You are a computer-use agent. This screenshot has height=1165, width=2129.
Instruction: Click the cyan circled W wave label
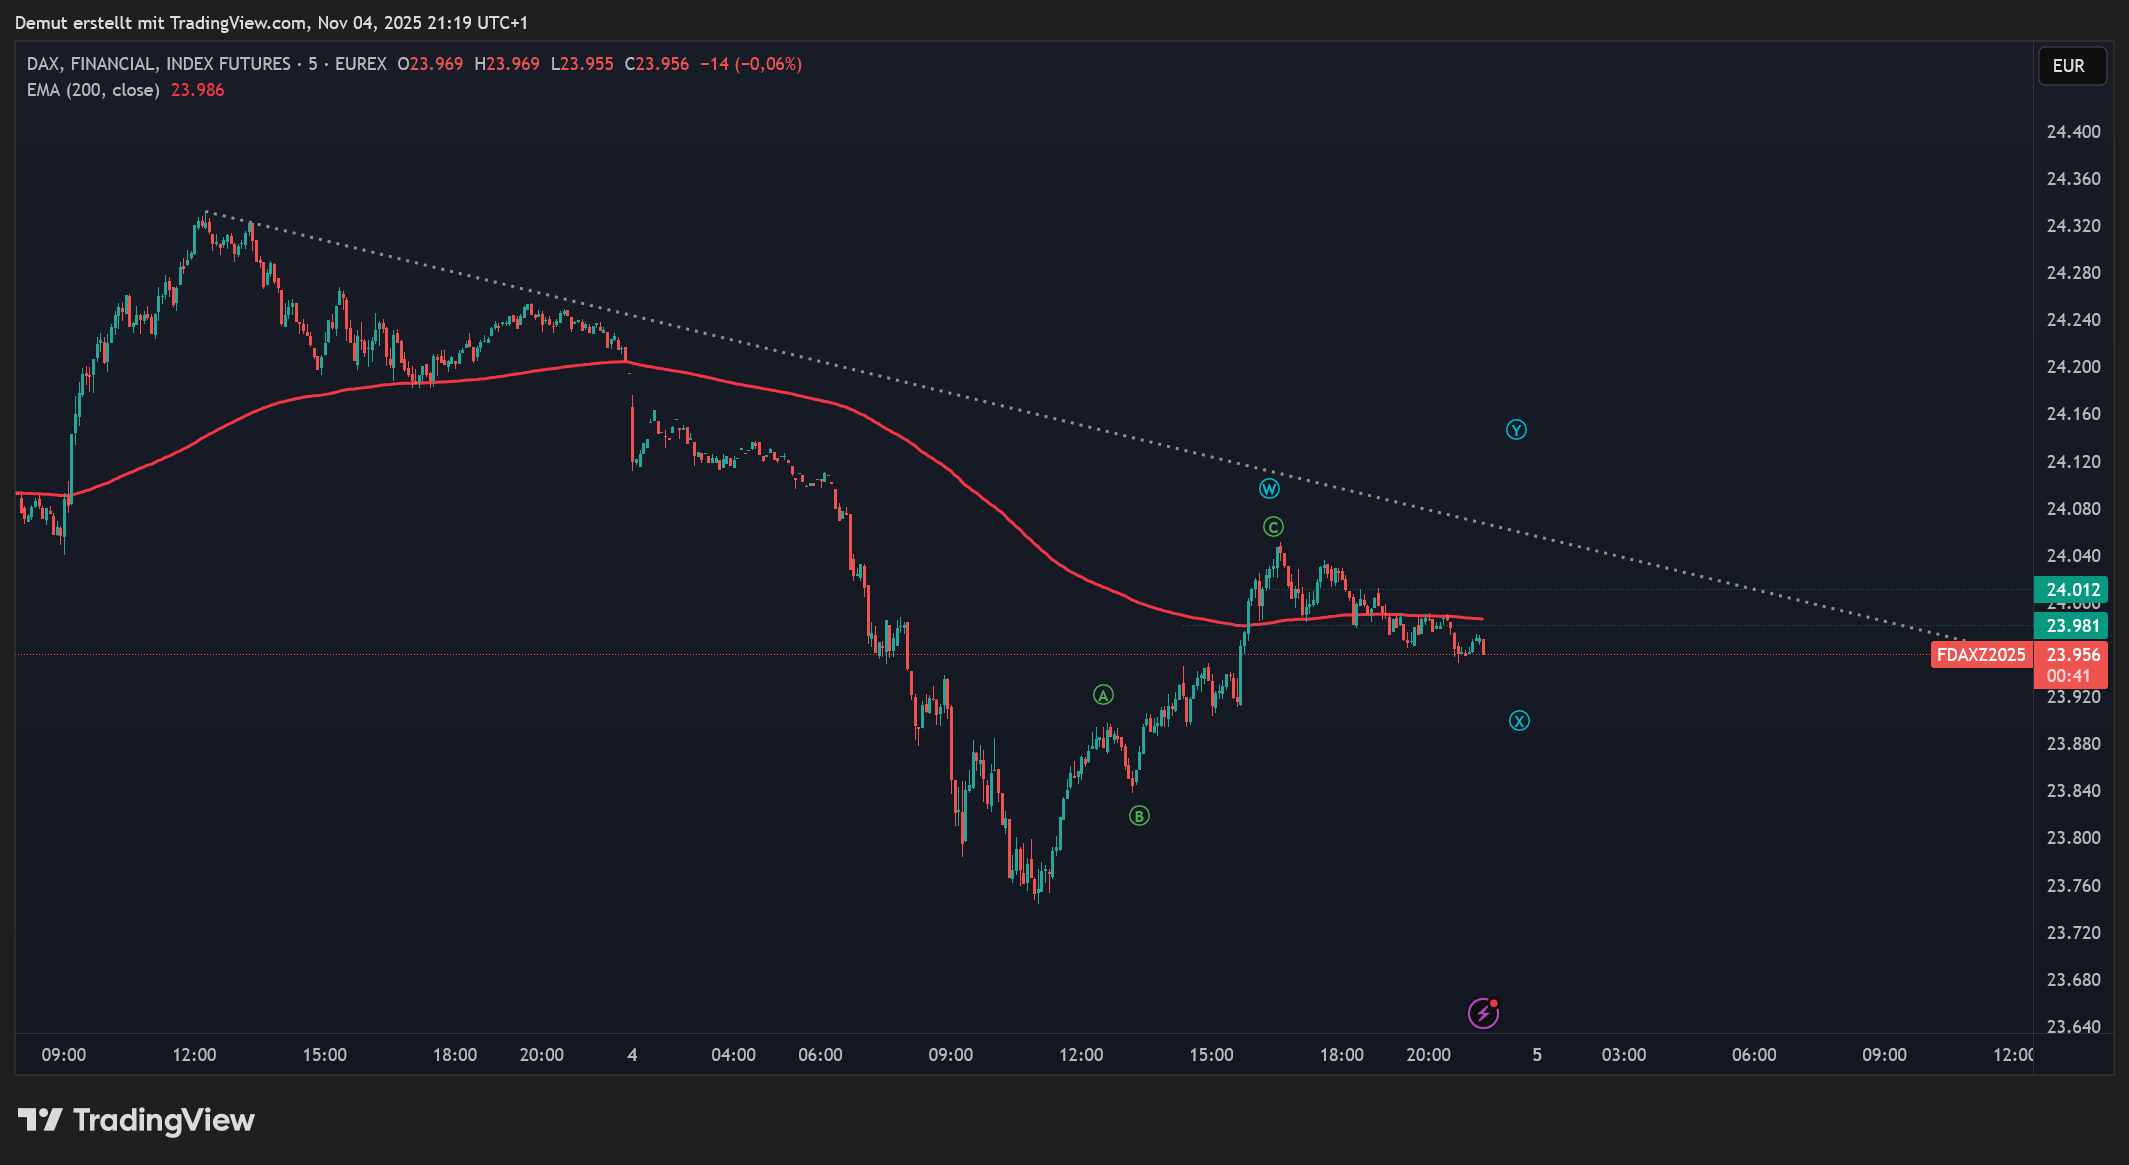(x=1269, y=489)
